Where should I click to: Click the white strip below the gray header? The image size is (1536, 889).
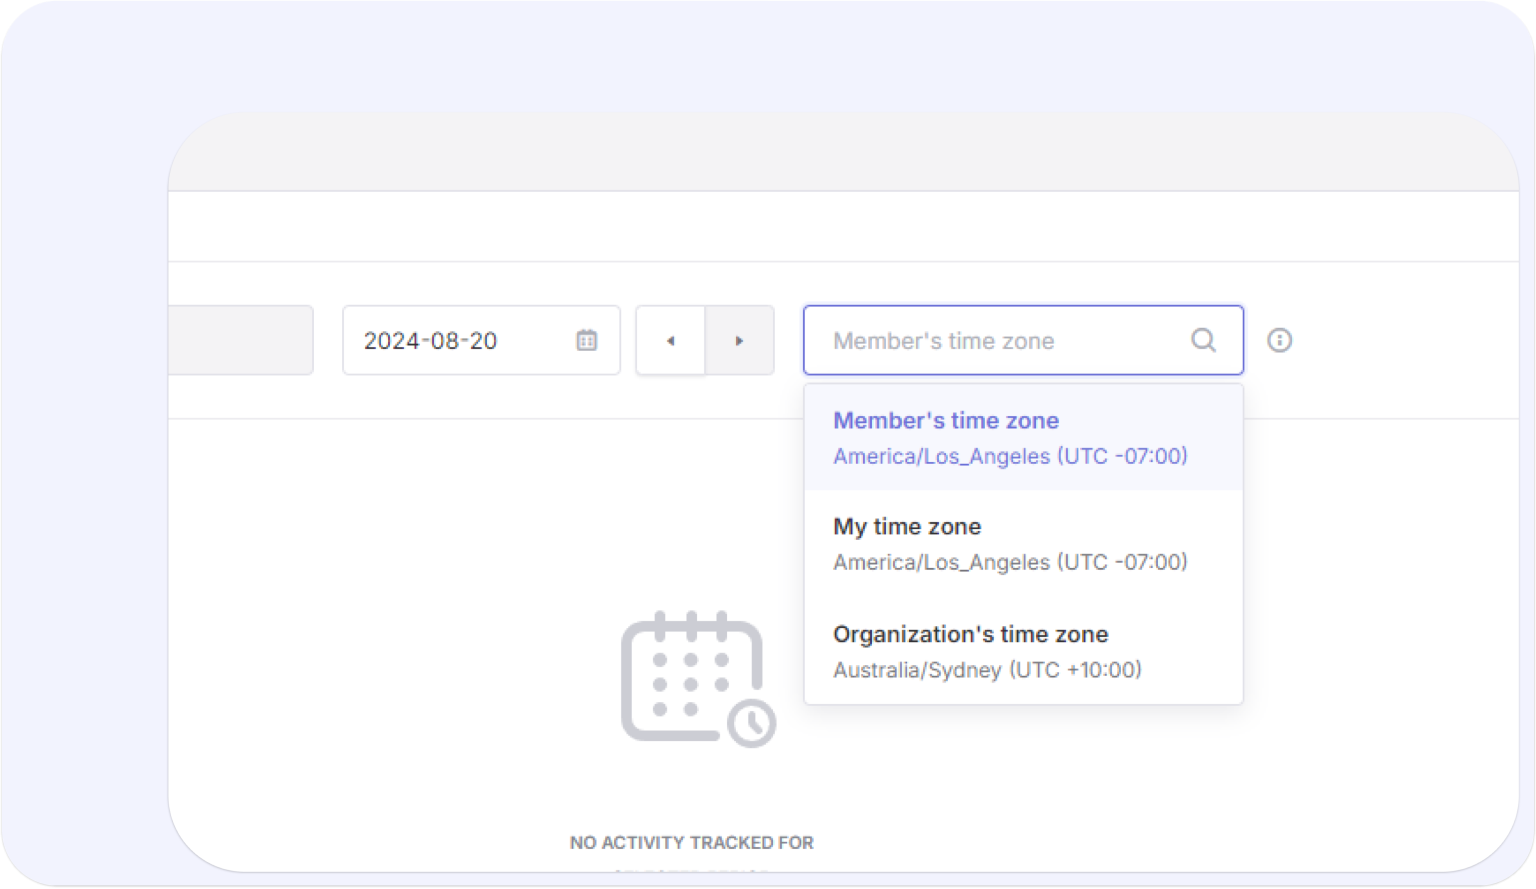[x=840, y=226]
